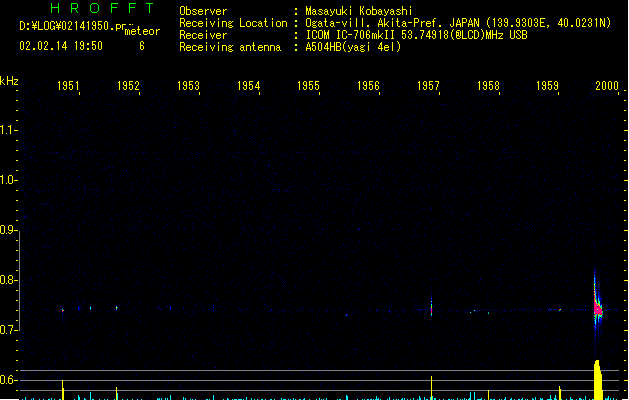Click the 1958 time axis marker

click(x=488, y=85)
